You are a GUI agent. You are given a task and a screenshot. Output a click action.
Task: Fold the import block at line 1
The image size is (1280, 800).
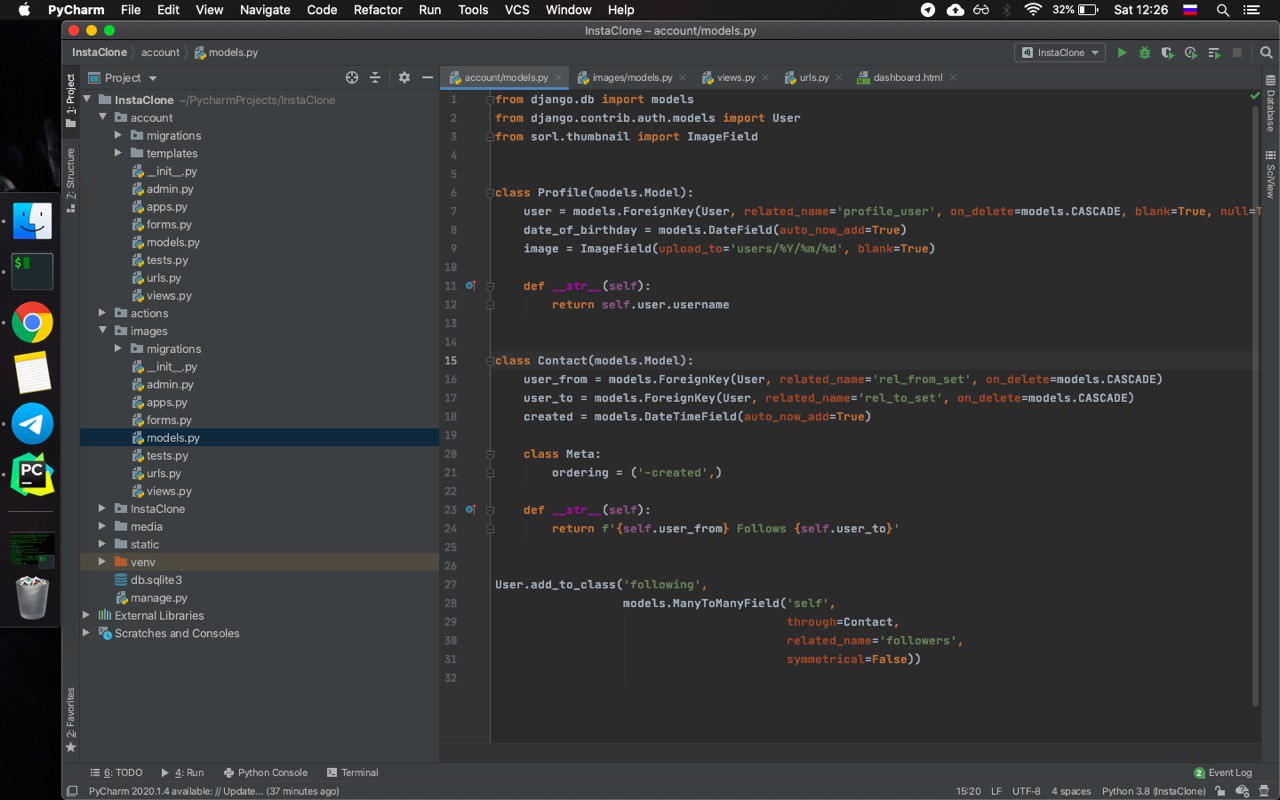(490, 99)
